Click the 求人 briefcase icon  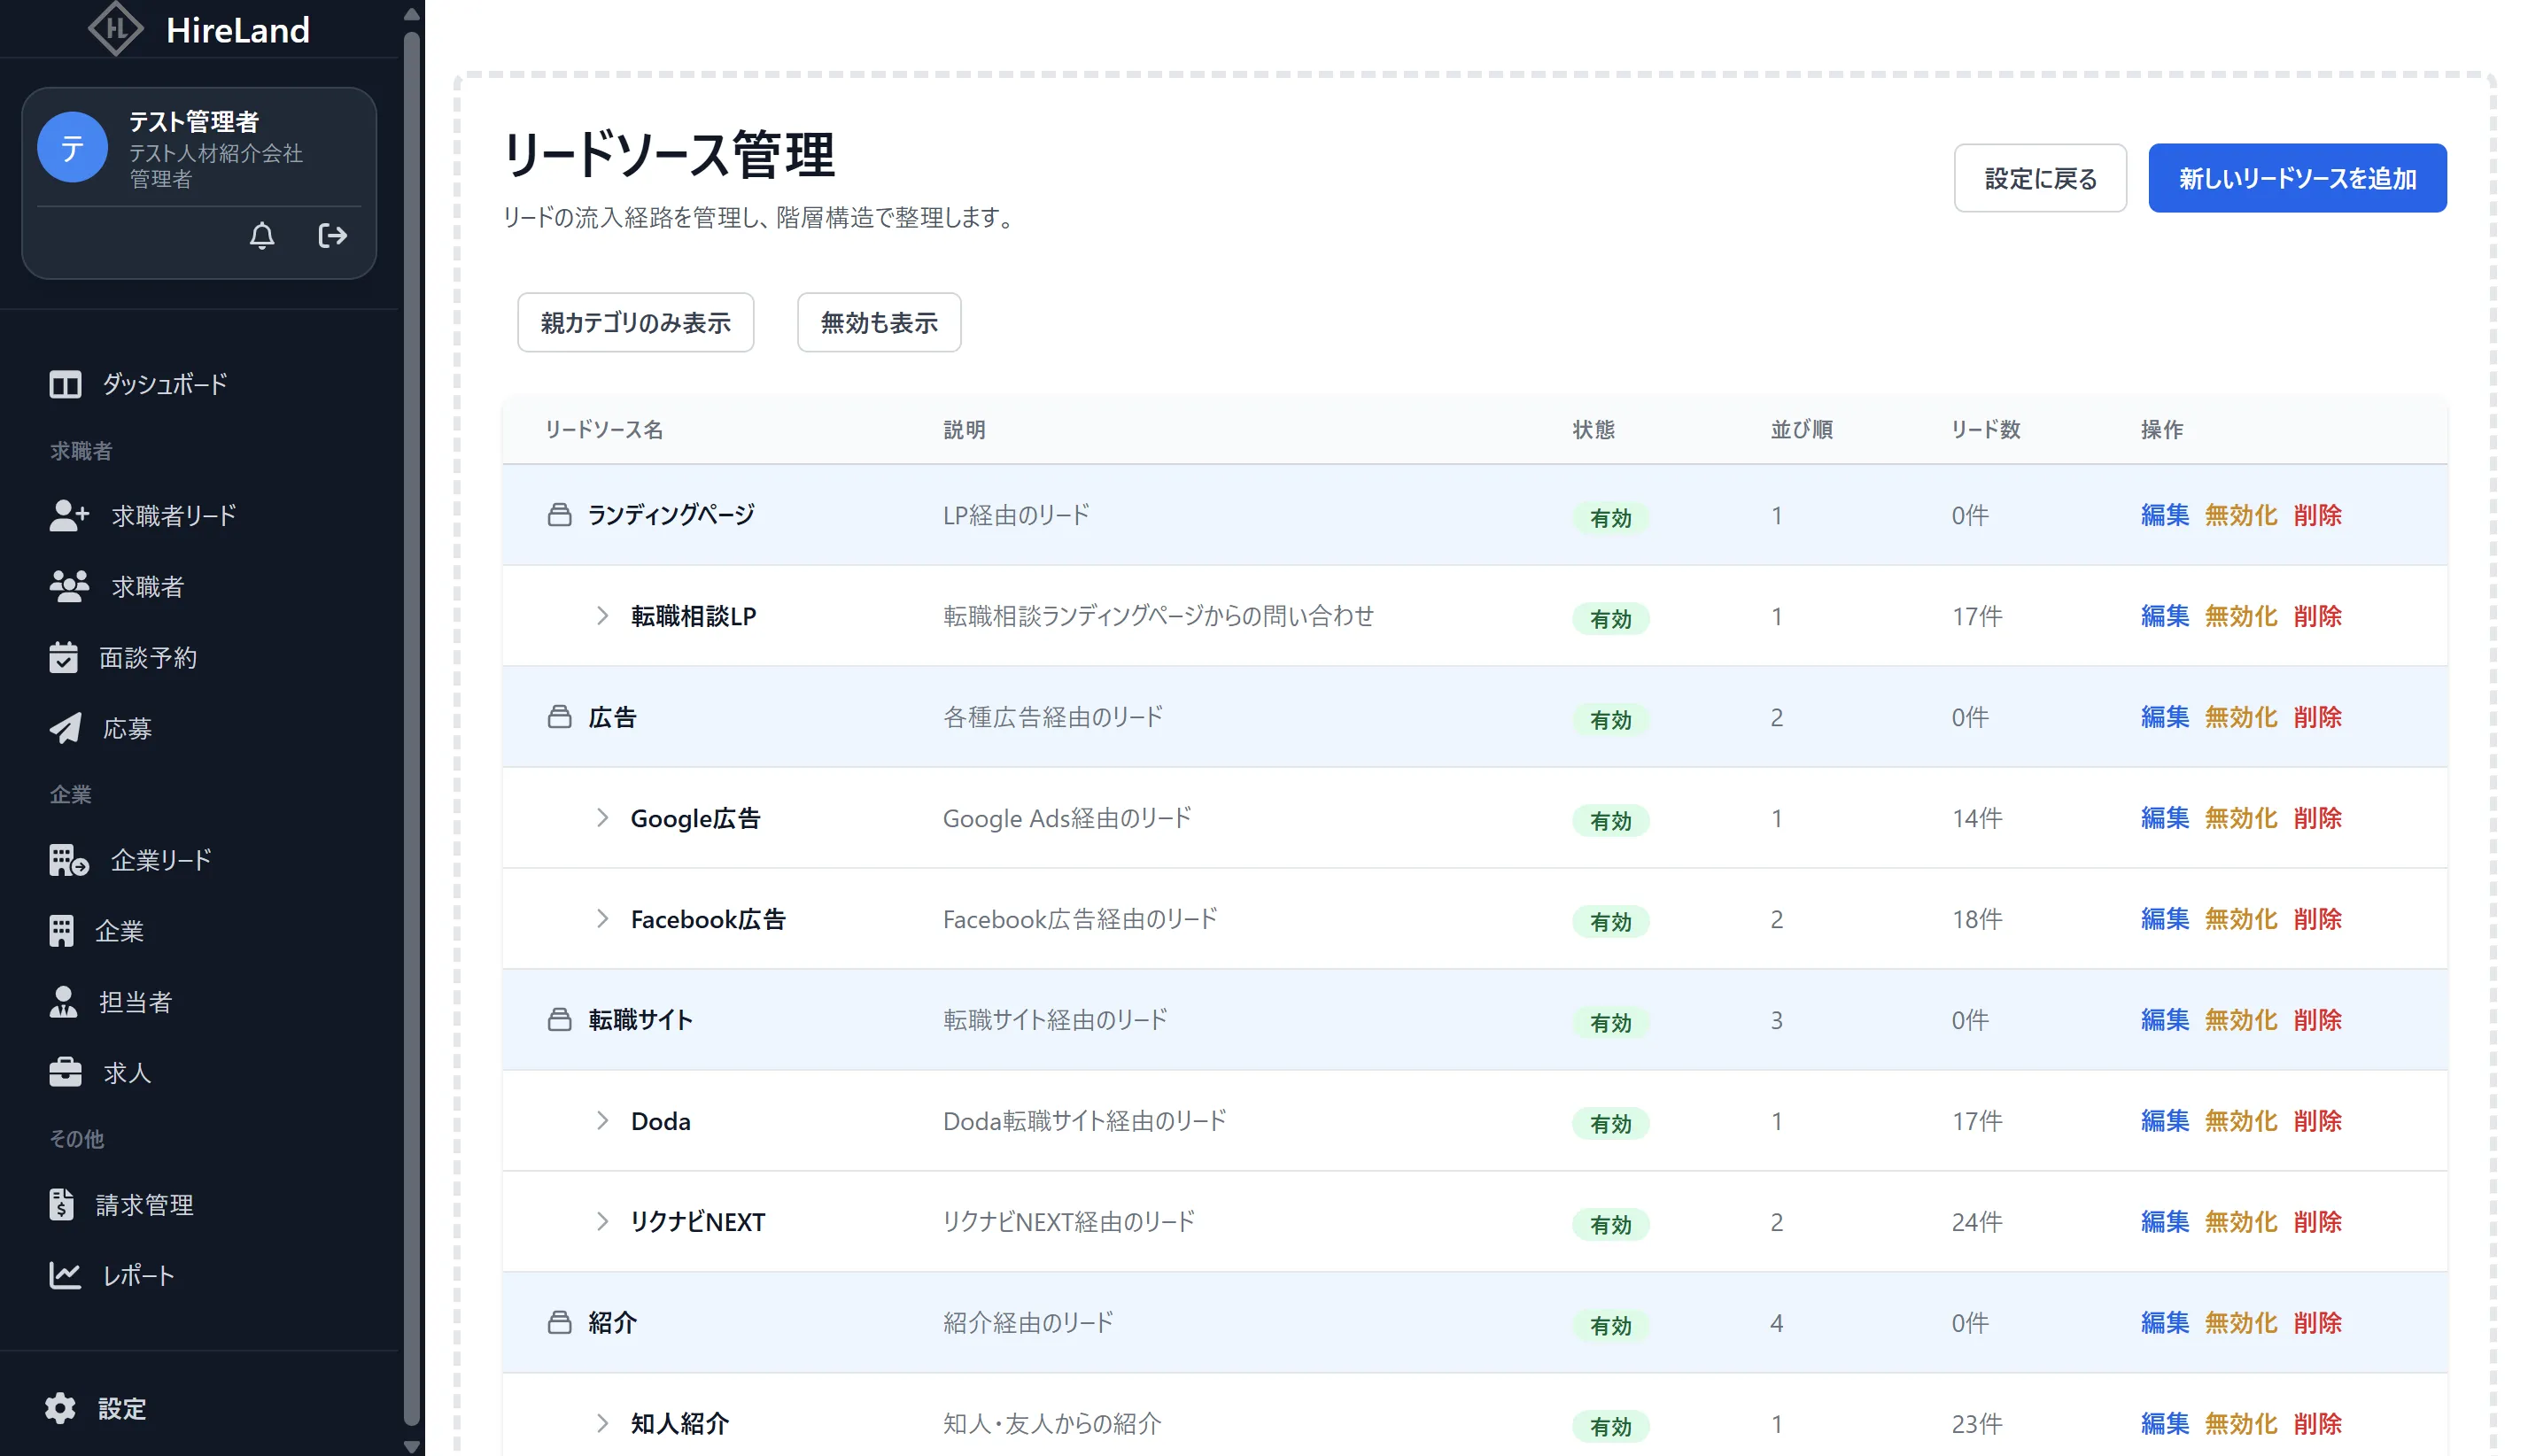click(65, 1073)
